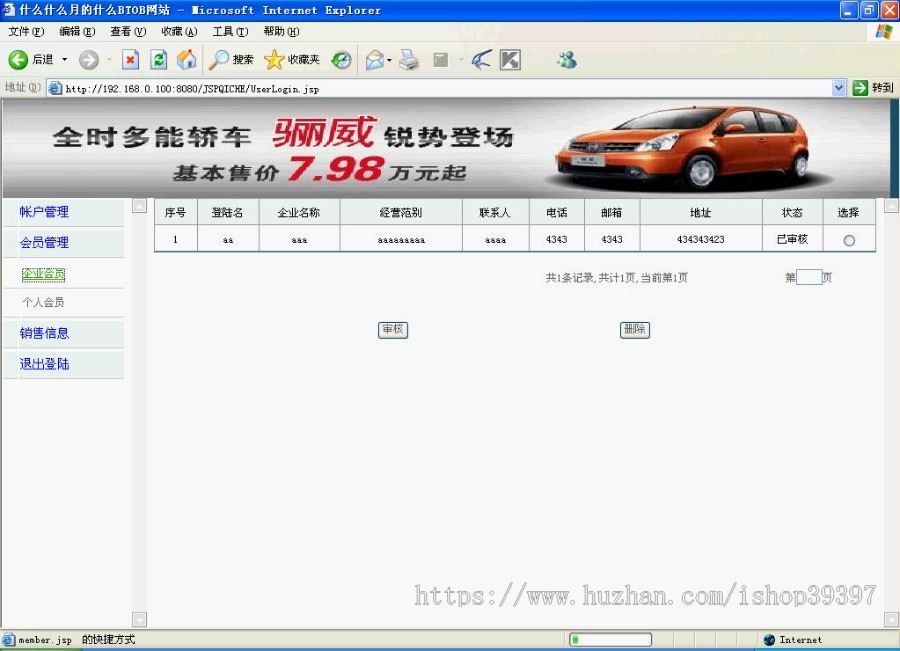Stop page loading with red X icon
The width and height of the screenshot is (900, 651).
pyautogui.click(x=131, y=60)
